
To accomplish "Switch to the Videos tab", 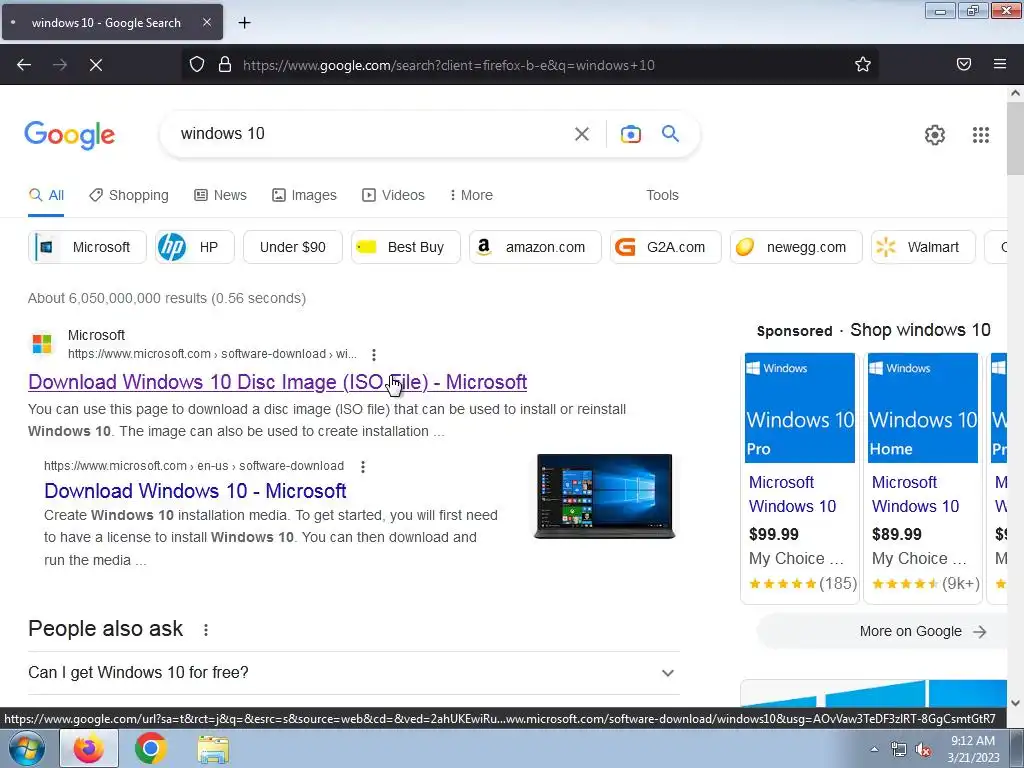I will (393, 195).
